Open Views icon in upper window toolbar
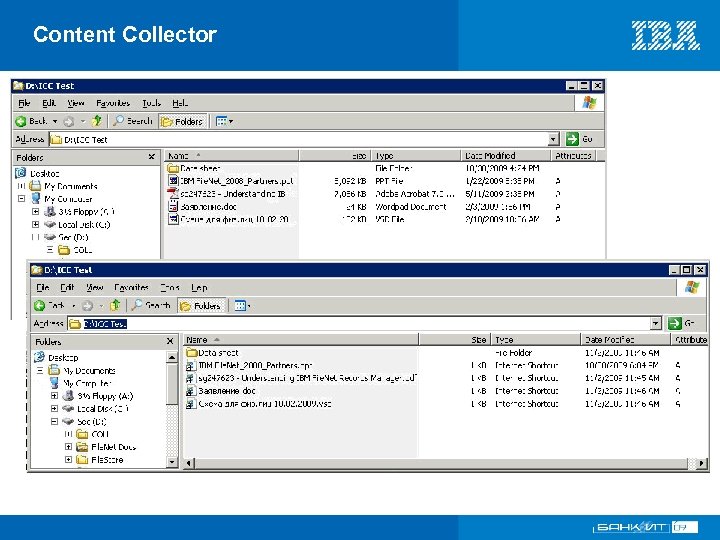The height and width of the screenshot is (540, 720). point(221,121)
